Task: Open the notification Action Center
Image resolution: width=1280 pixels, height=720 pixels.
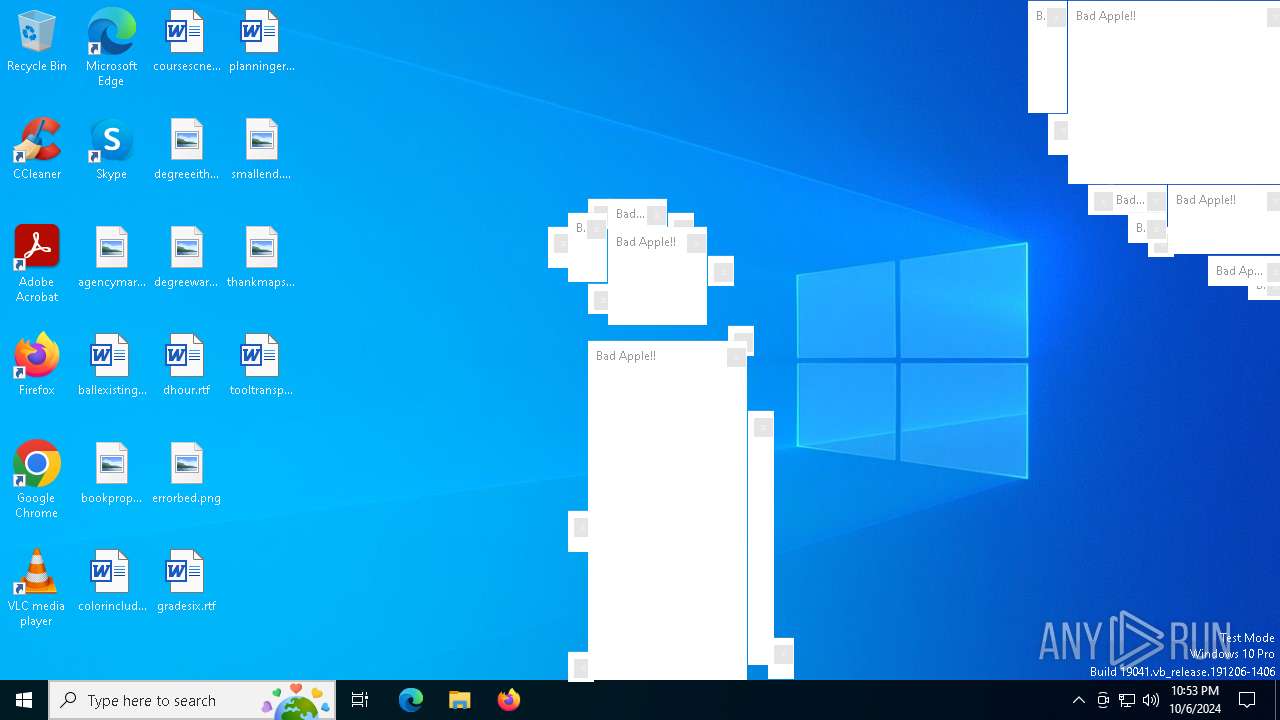Action: pyautogui.click(x=1248, y=700)
